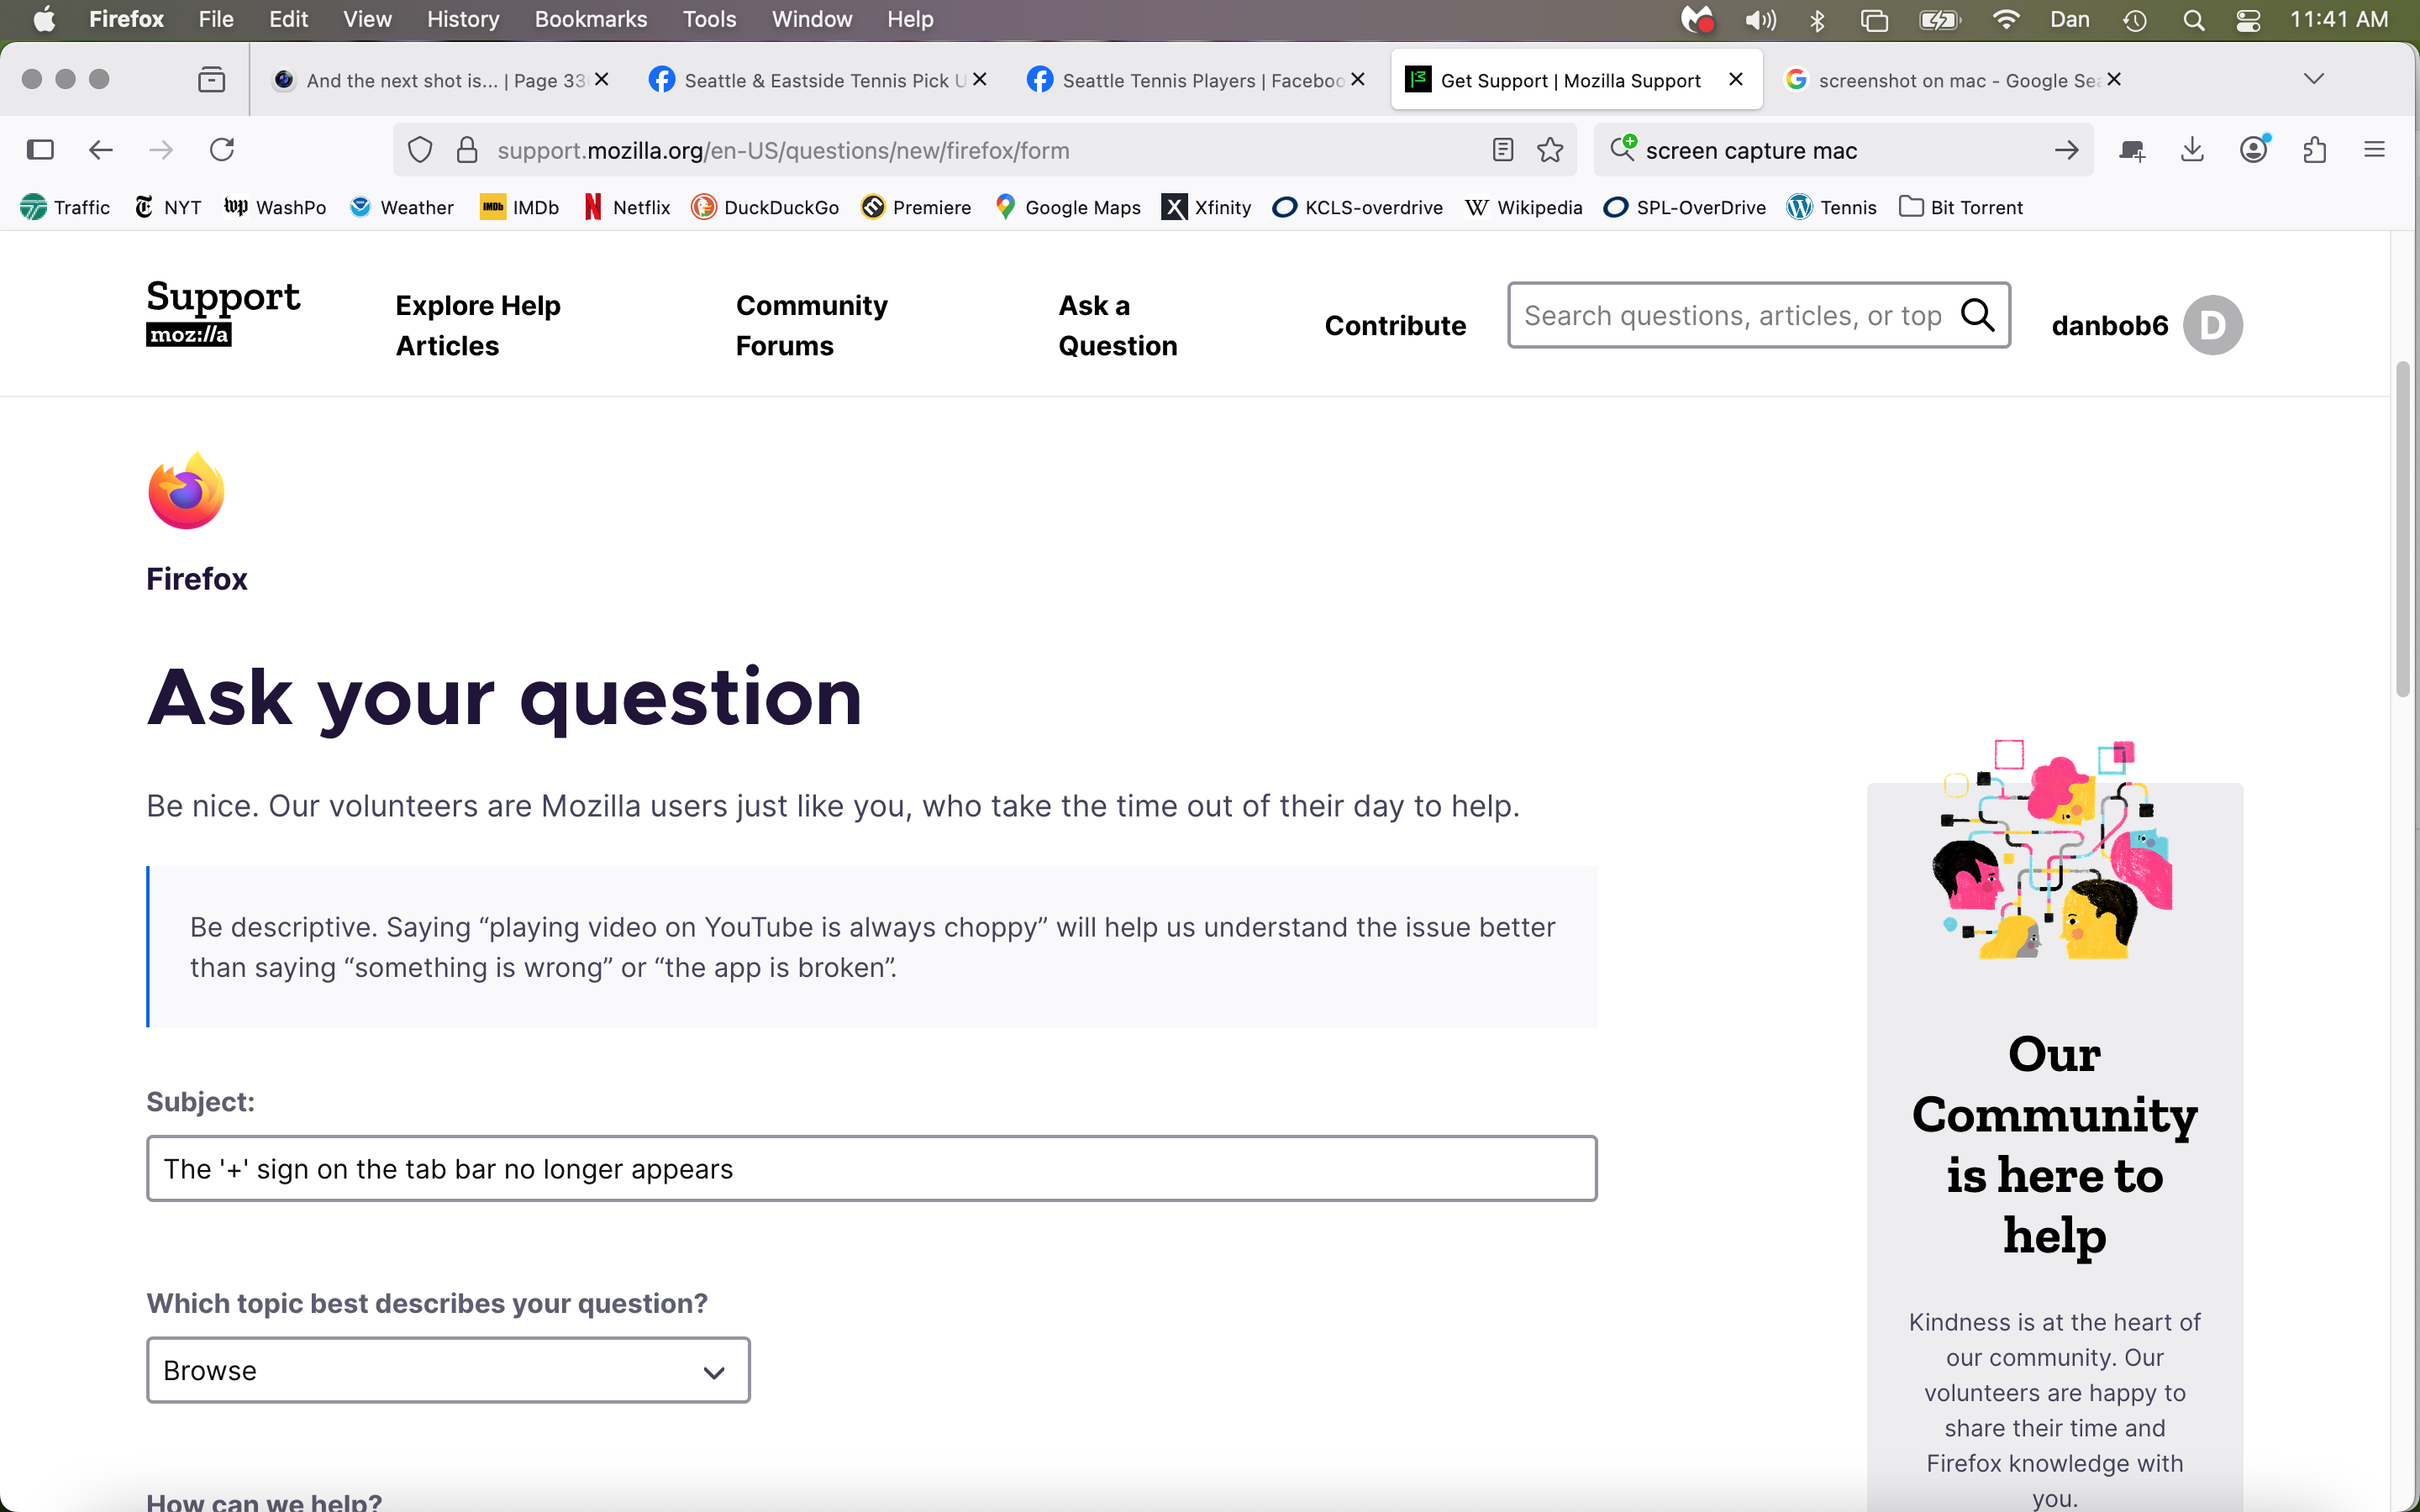Close the Get Support Mozilla tab
Image resolution: width=2420 pixels, height=1512 pixels.
(x=1736, y=79)
